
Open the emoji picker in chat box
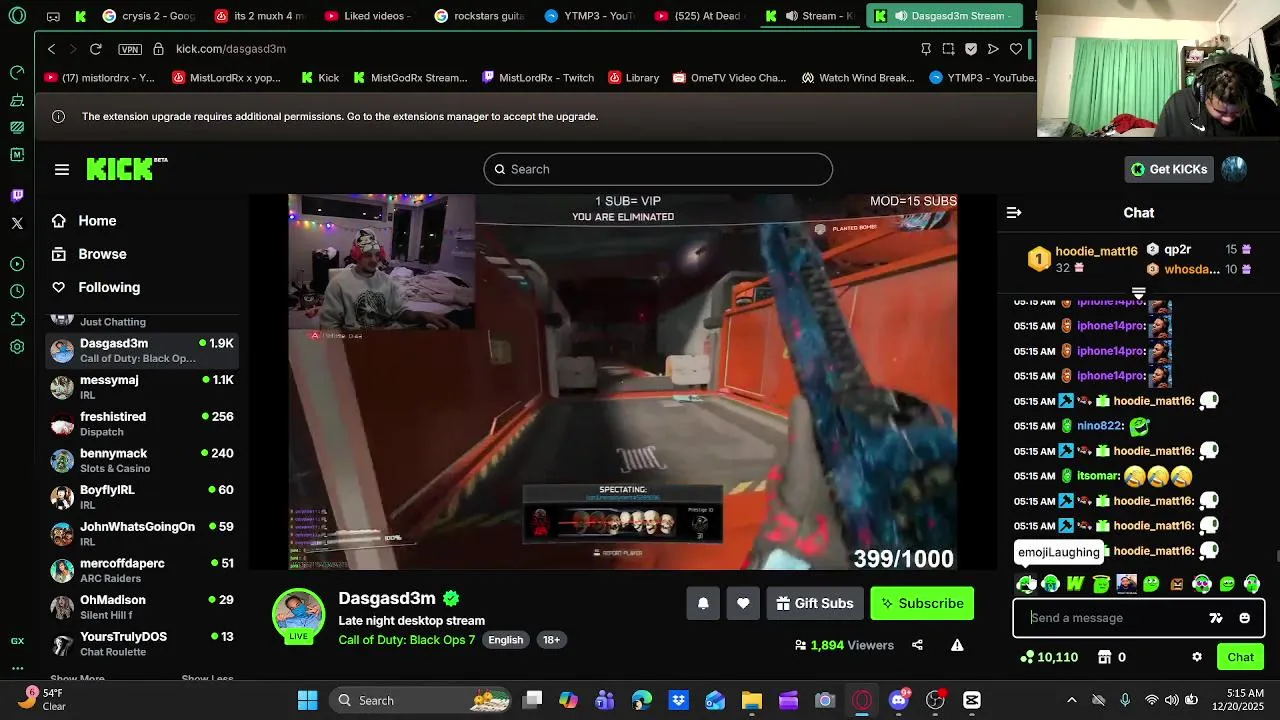[x=1245, y=618]
